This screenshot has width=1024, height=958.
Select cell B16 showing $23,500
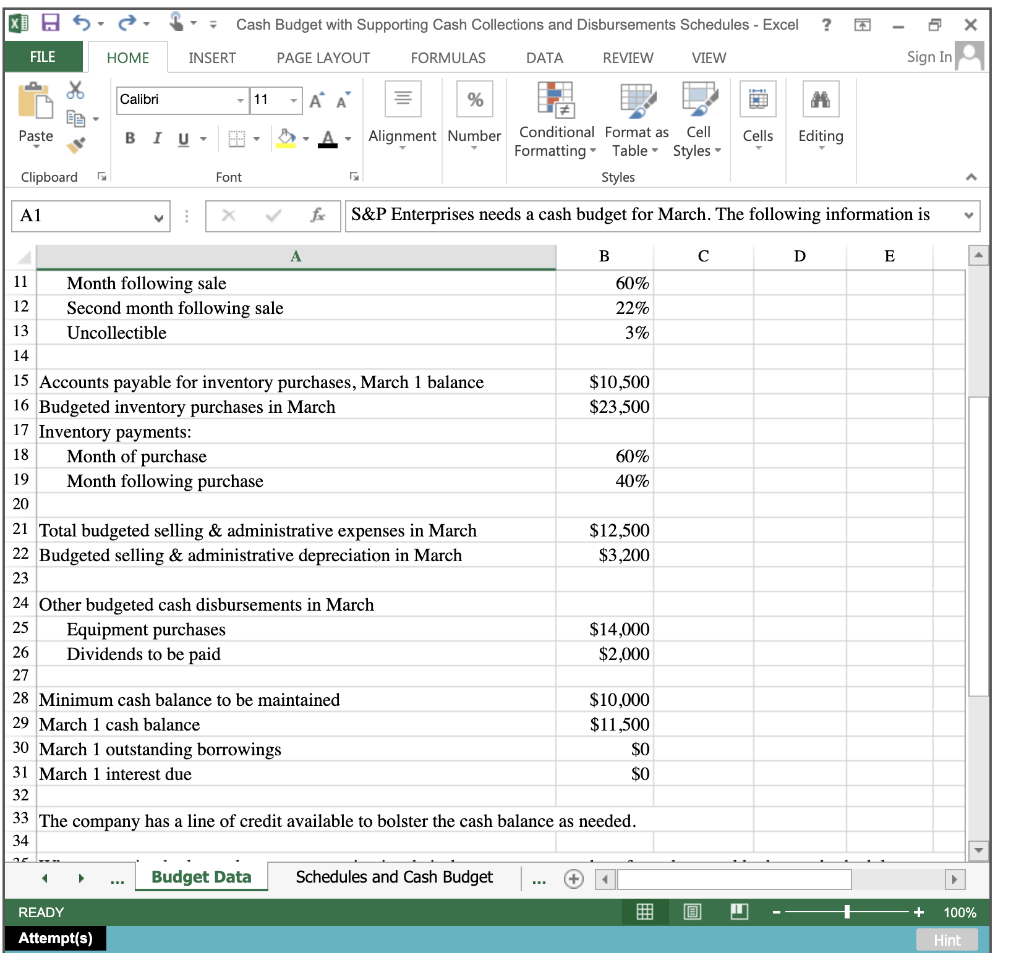tap(603, 406)
